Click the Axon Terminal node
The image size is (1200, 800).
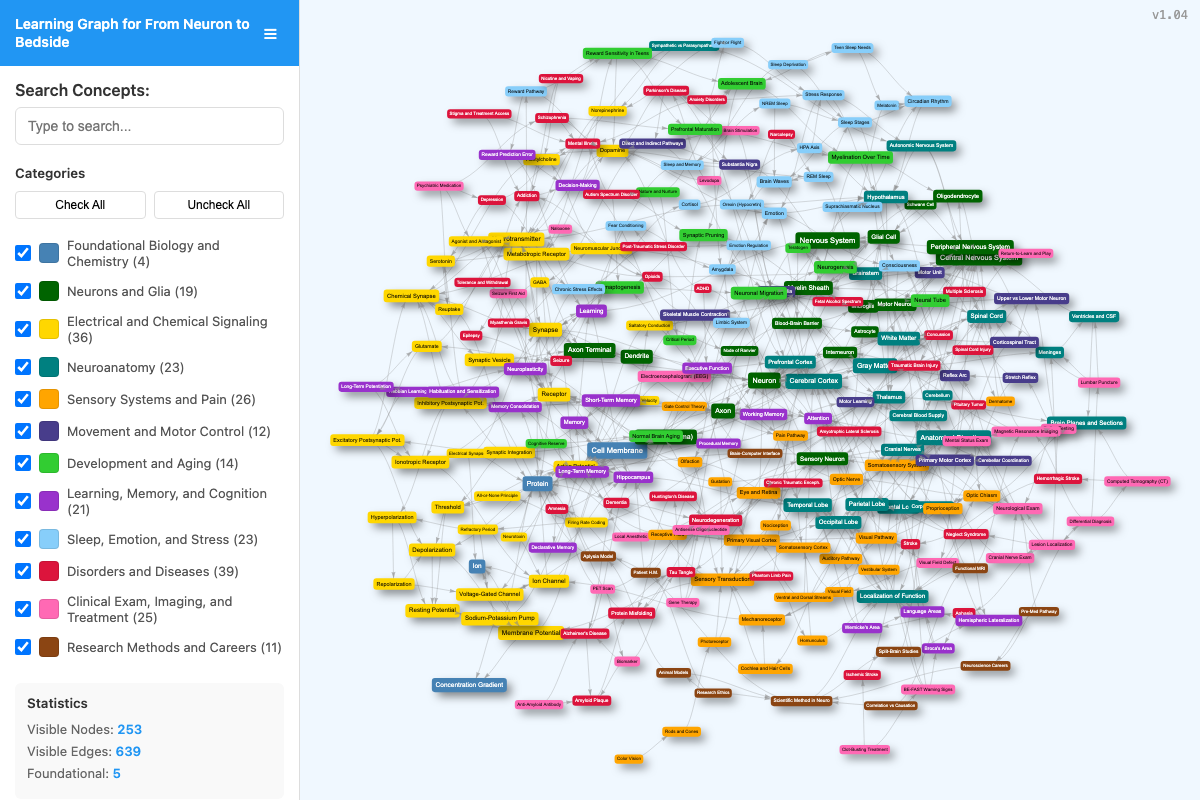click(590, 350)
